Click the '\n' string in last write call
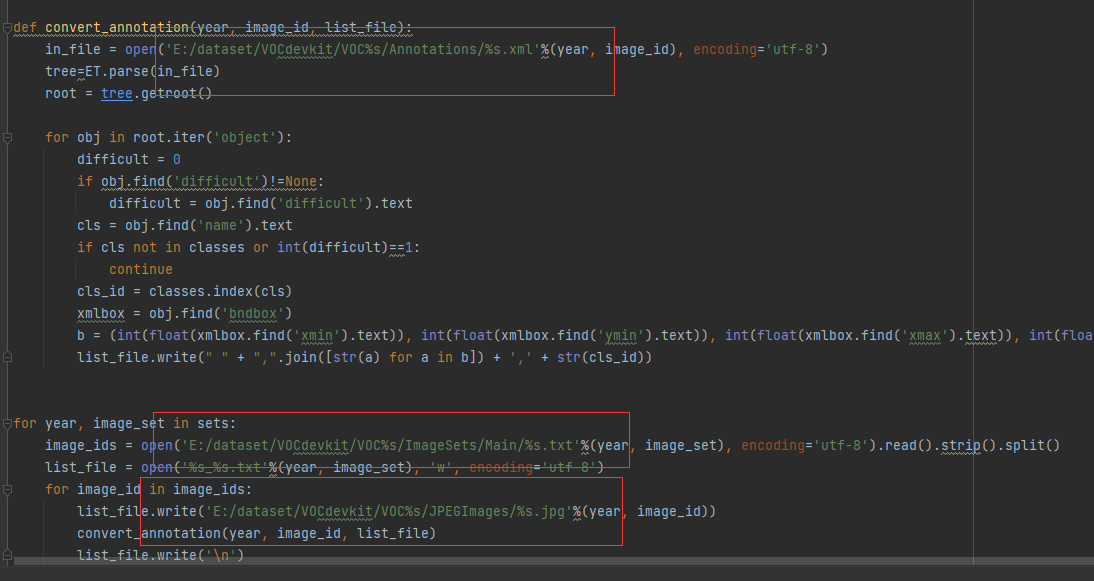Viewport: 1094px width, 581px height. 220,555
